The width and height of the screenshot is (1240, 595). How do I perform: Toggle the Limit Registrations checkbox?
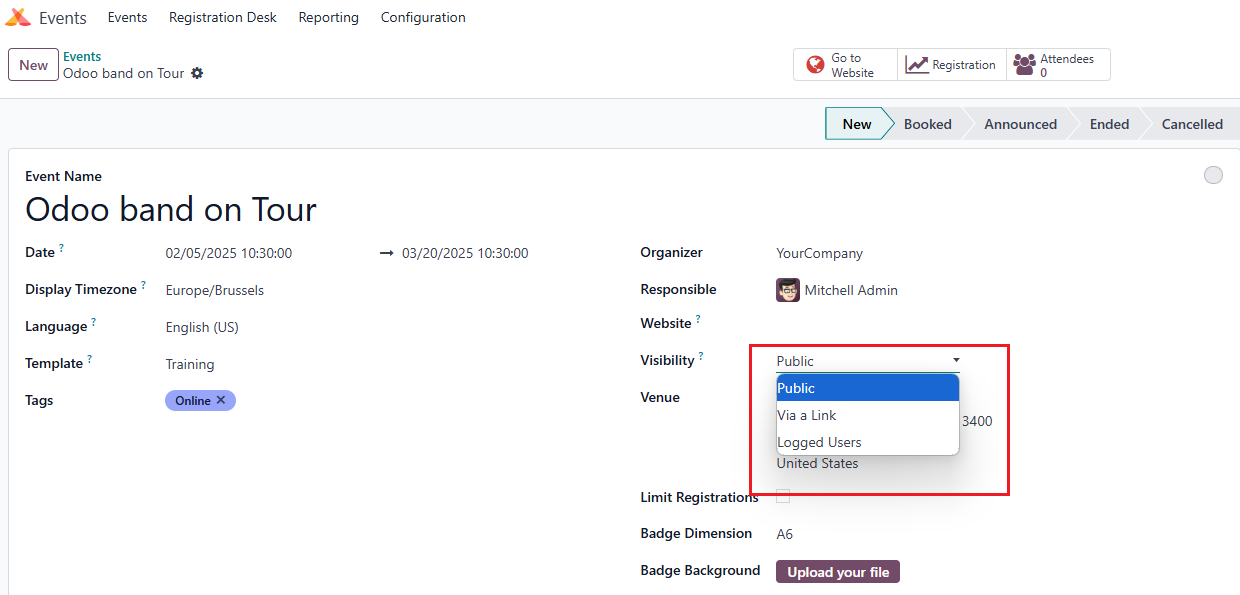click(x=783, y=497)
